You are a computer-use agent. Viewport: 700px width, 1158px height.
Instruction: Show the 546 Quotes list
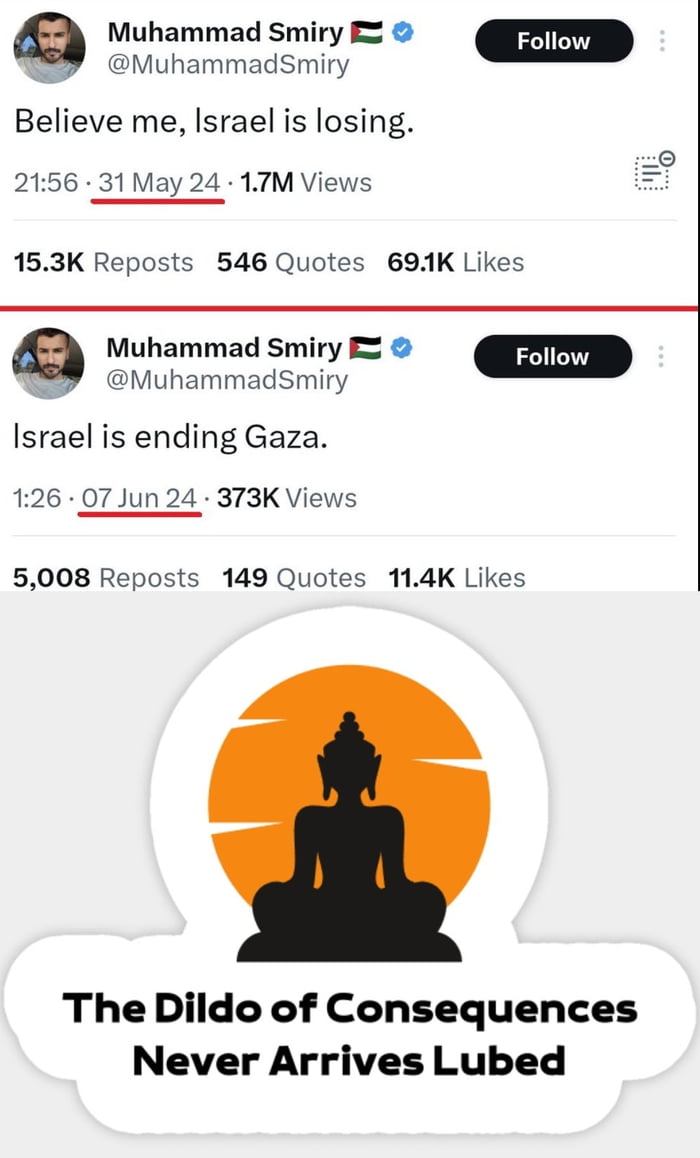290,262
